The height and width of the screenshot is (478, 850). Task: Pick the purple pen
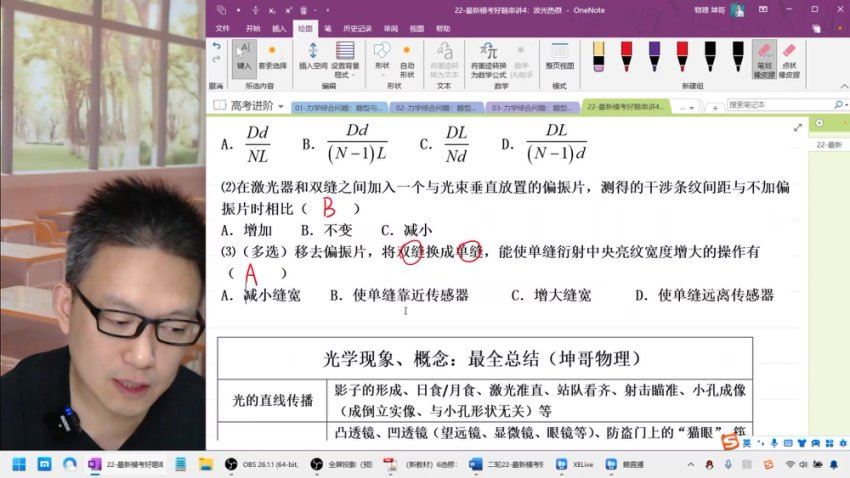(x=654, y=56)
